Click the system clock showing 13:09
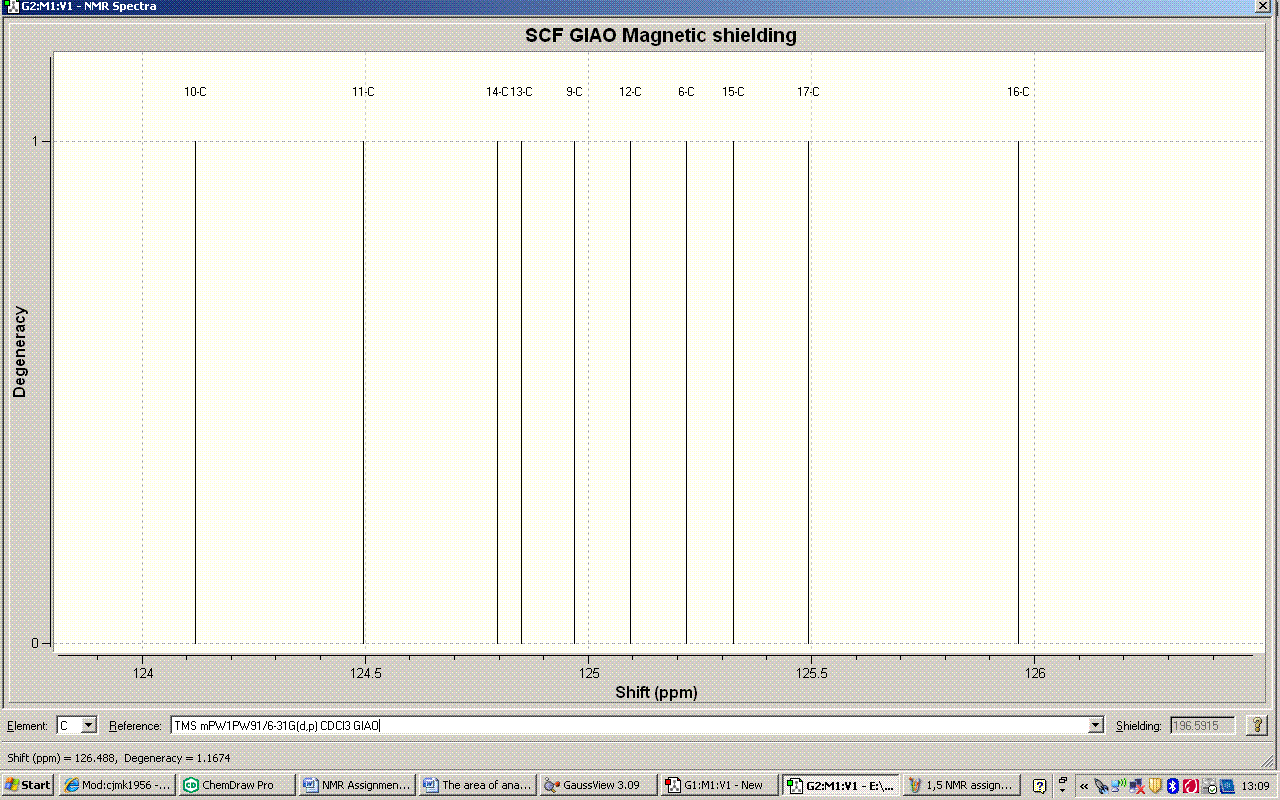 (1255, 786)
